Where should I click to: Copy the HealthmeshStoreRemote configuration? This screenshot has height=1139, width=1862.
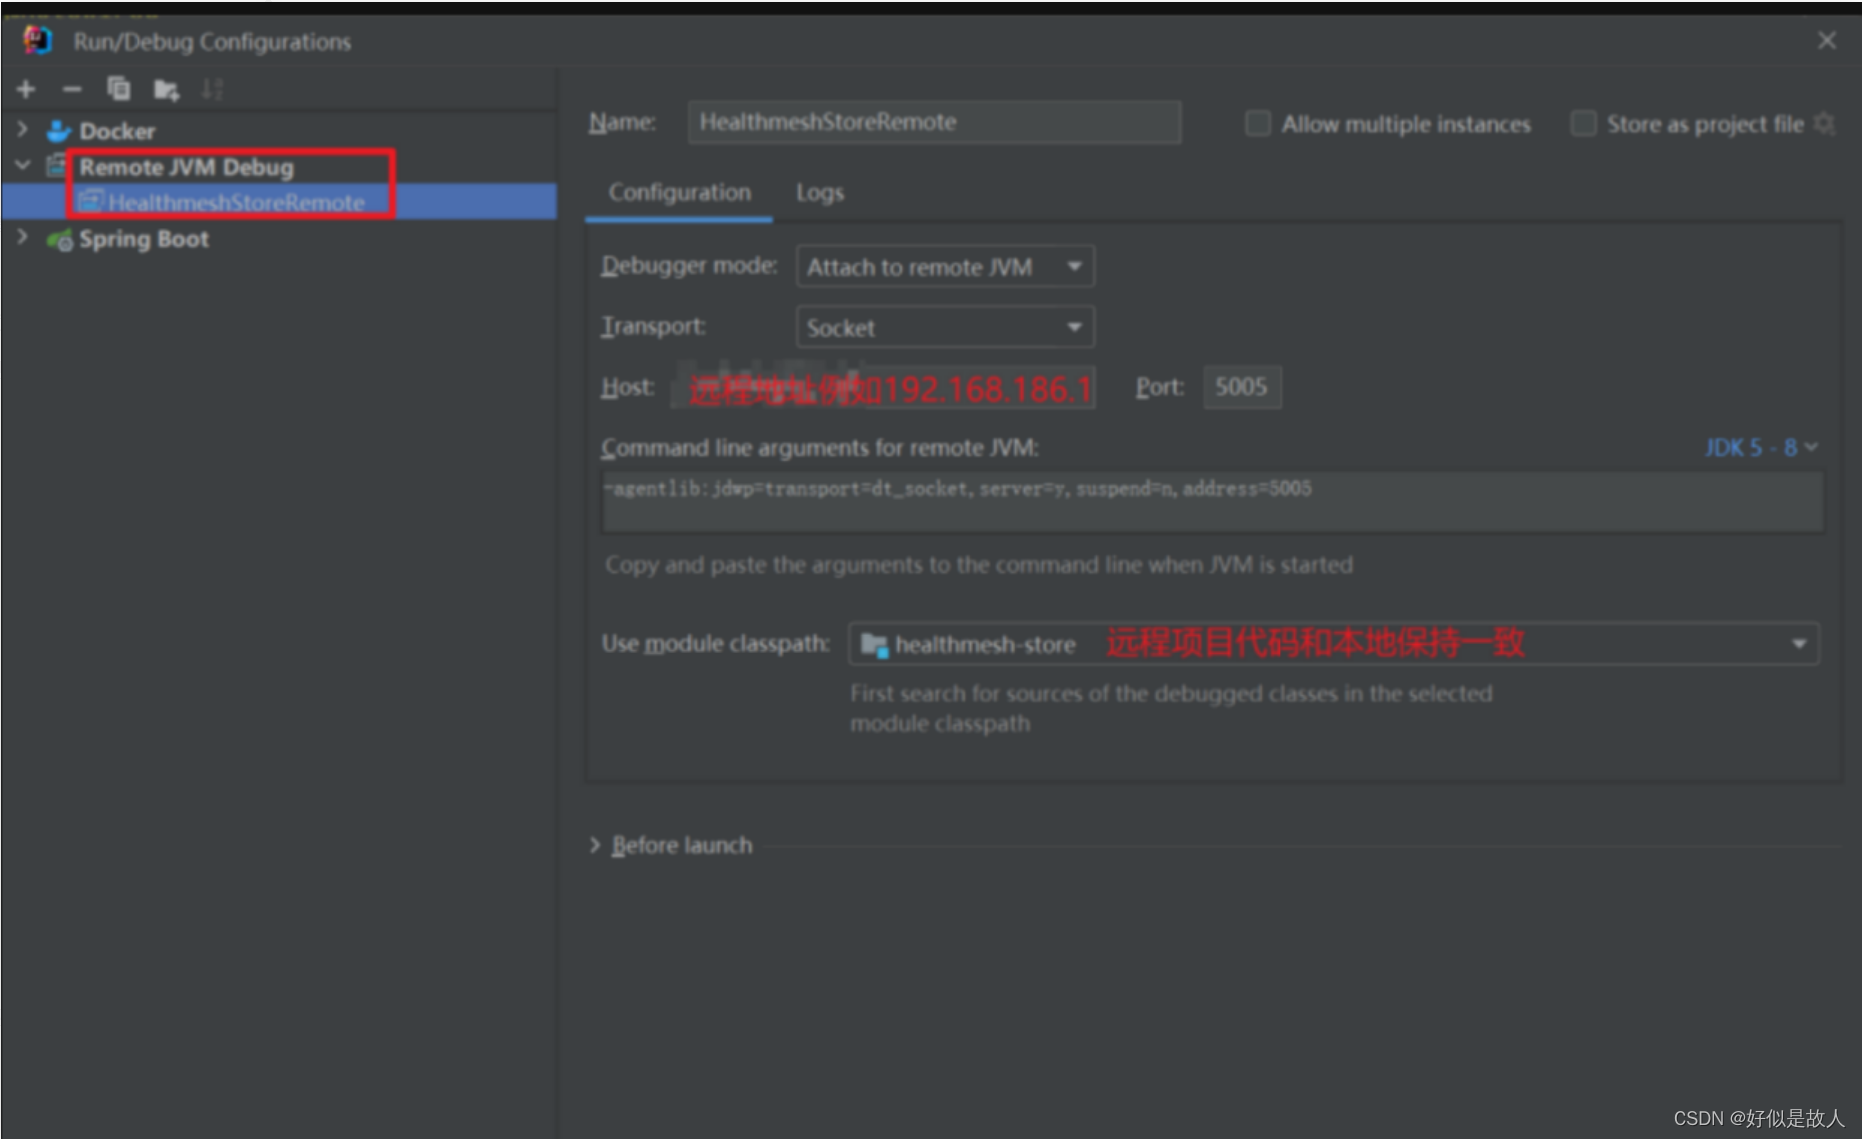[119, 89]
